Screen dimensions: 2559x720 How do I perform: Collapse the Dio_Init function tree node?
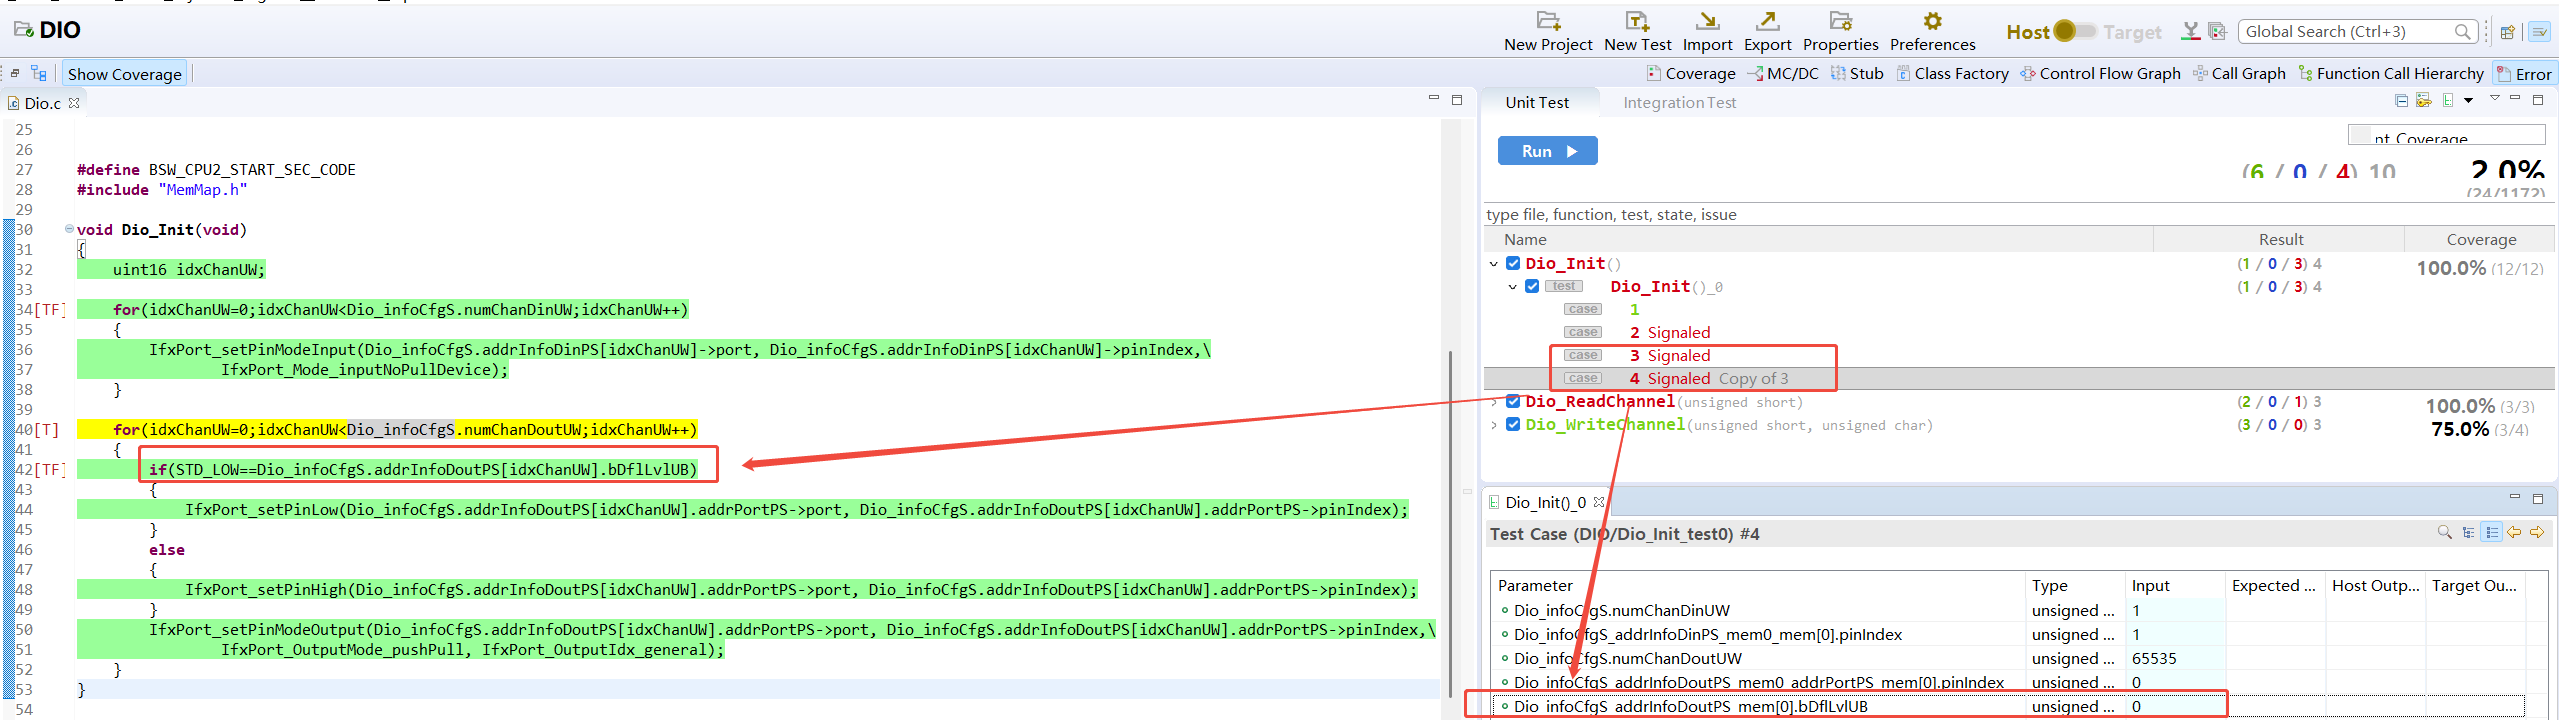pos(1494,264)
